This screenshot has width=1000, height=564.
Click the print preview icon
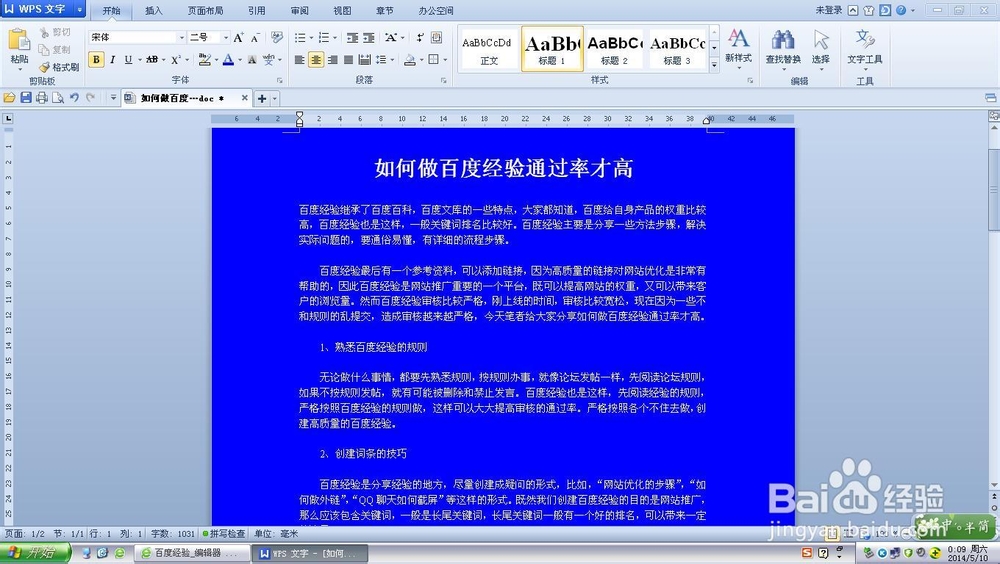click(x=58, y=98)
